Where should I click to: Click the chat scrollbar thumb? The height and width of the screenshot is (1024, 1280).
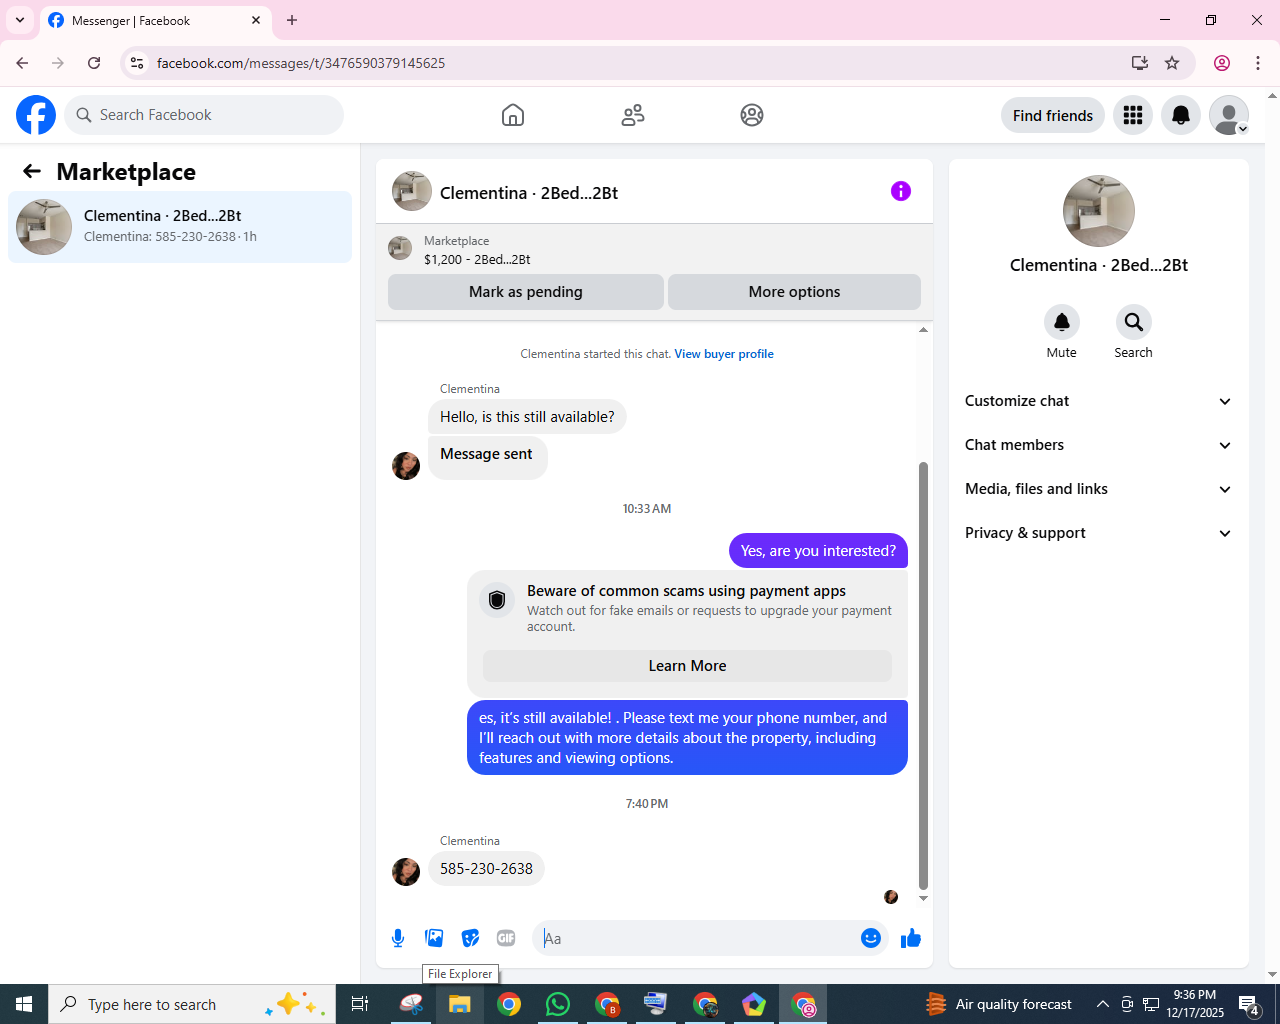[923, 675]
